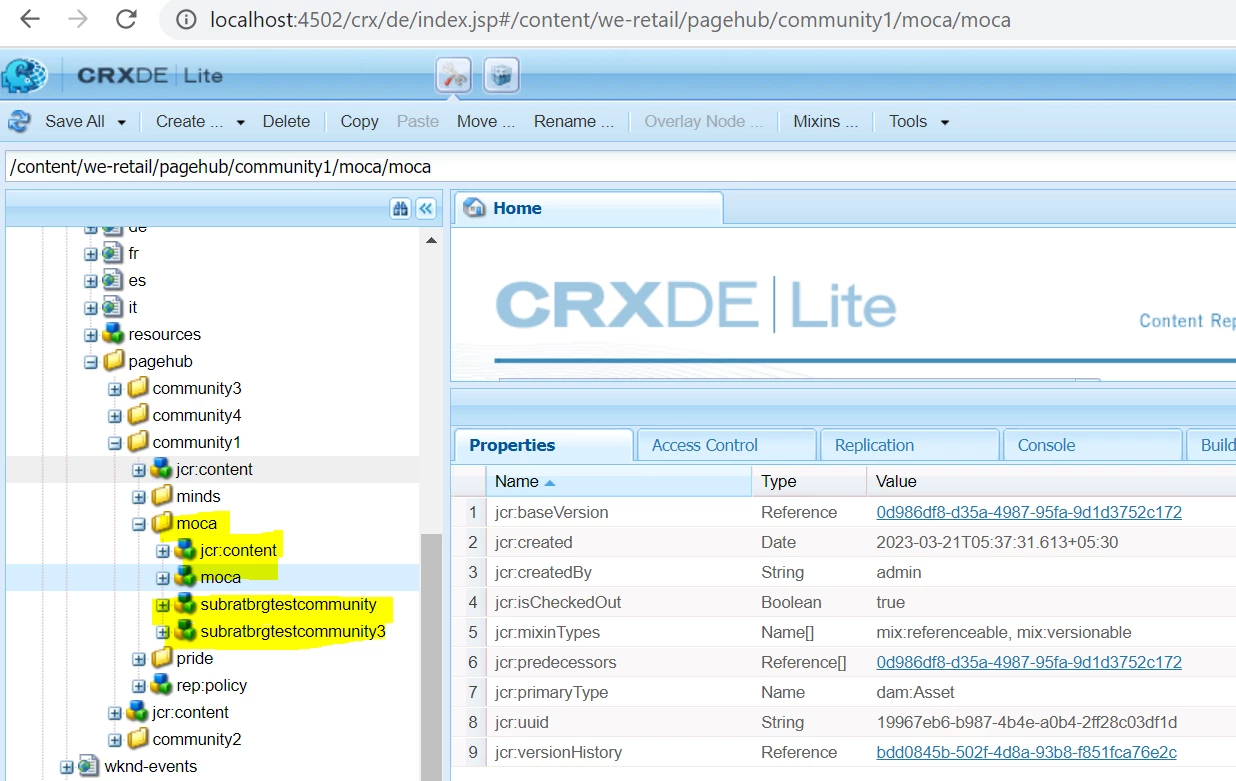Image resolution: width=1236 pixels, height=781 pixels.
Task: Click the Mixins toolbar button
Action: point(825,121)
